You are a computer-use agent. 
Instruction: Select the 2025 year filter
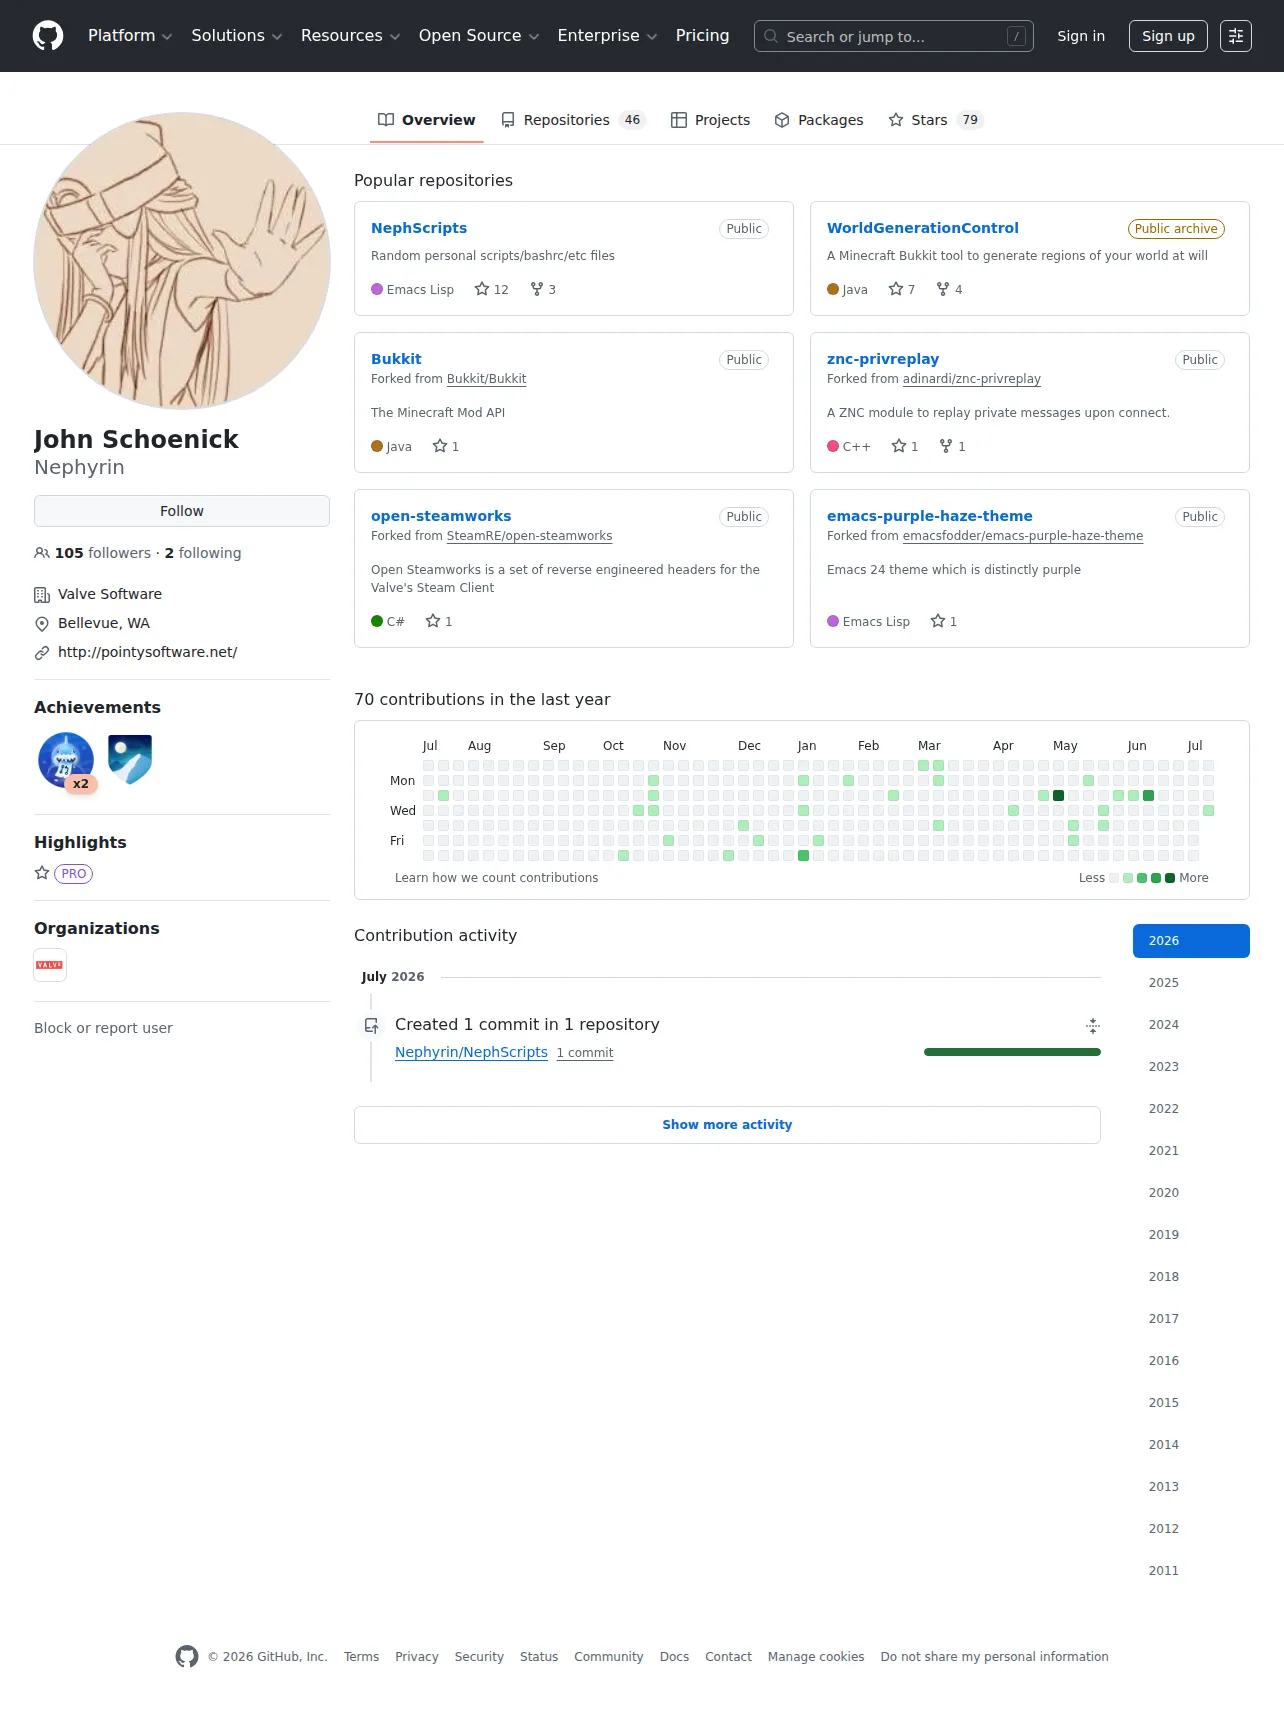(x=1191, y=983)
